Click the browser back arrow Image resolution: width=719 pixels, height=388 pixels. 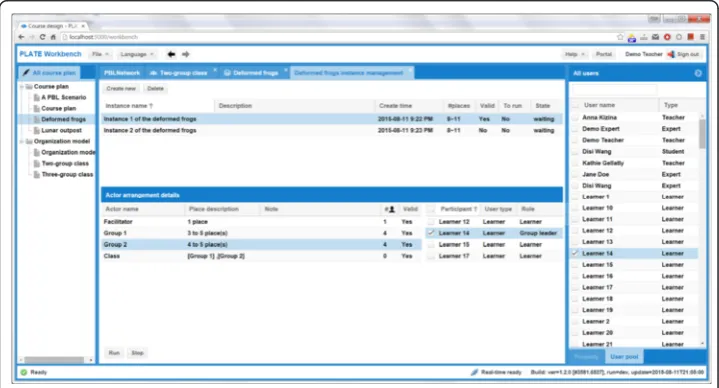tap(21, 37)
